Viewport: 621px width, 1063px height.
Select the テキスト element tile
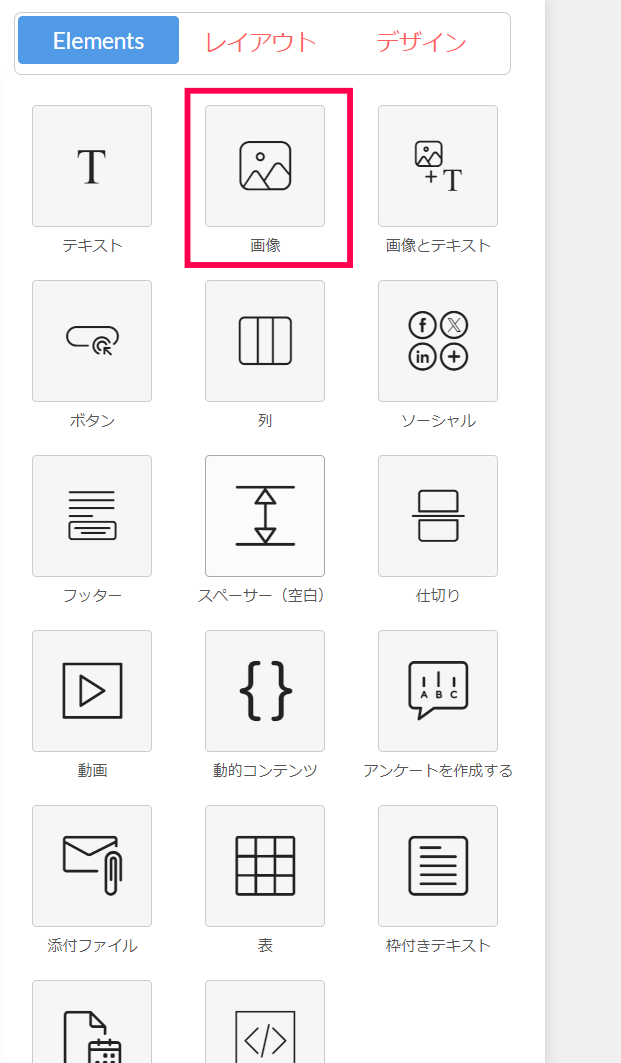[92, 166]
